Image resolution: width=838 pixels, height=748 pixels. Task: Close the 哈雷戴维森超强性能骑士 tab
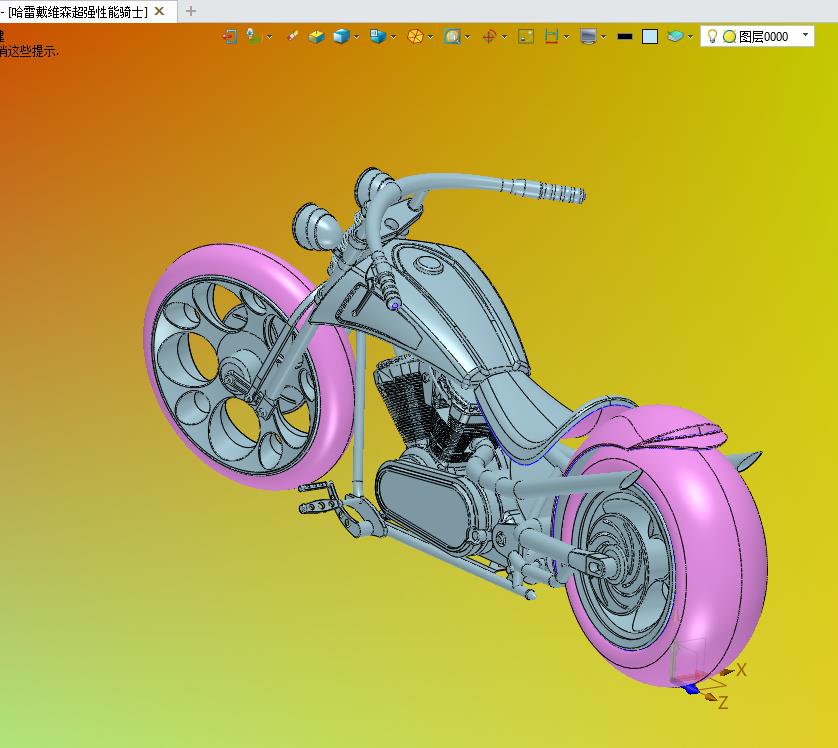click(159, 11)
